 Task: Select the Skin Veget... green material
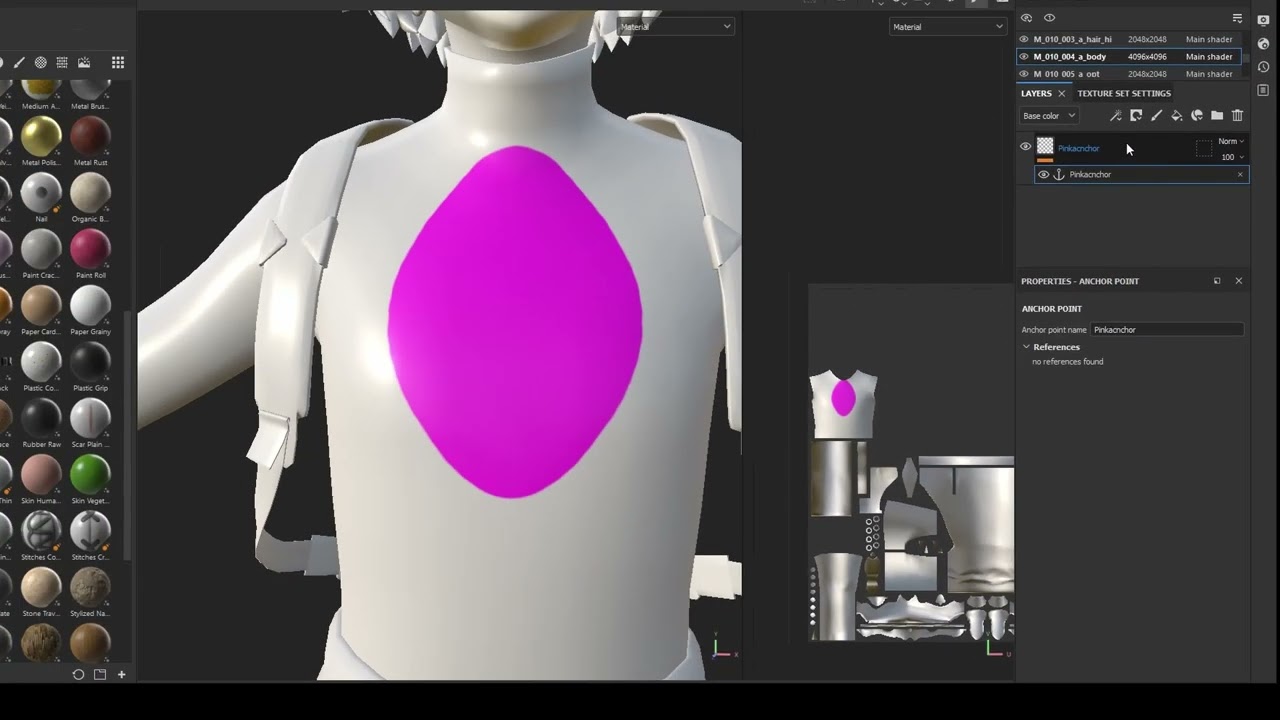[90, 474]
